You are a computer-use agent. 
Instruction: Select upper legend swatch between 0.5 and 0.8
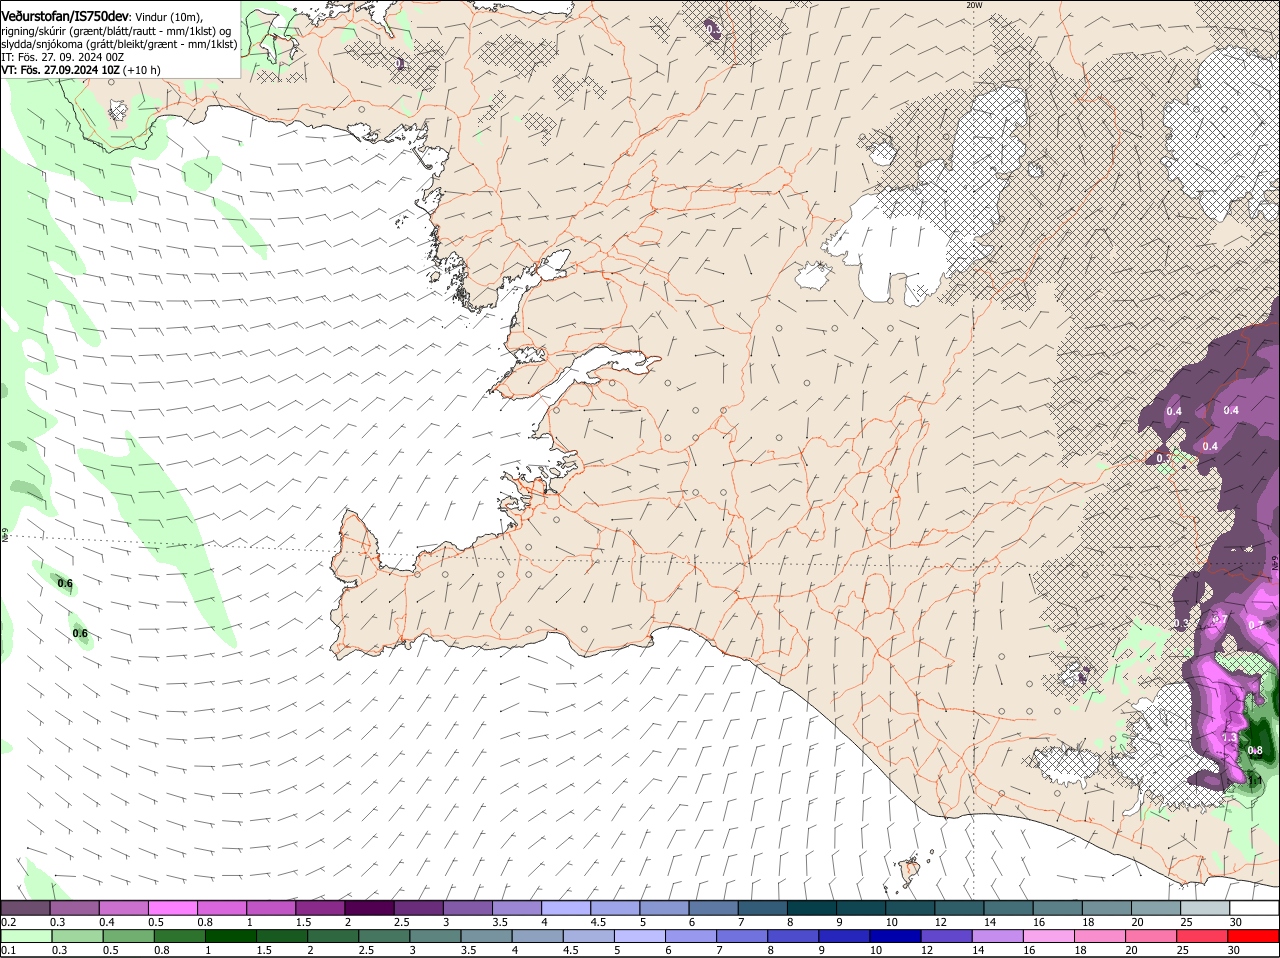point(172,907)
